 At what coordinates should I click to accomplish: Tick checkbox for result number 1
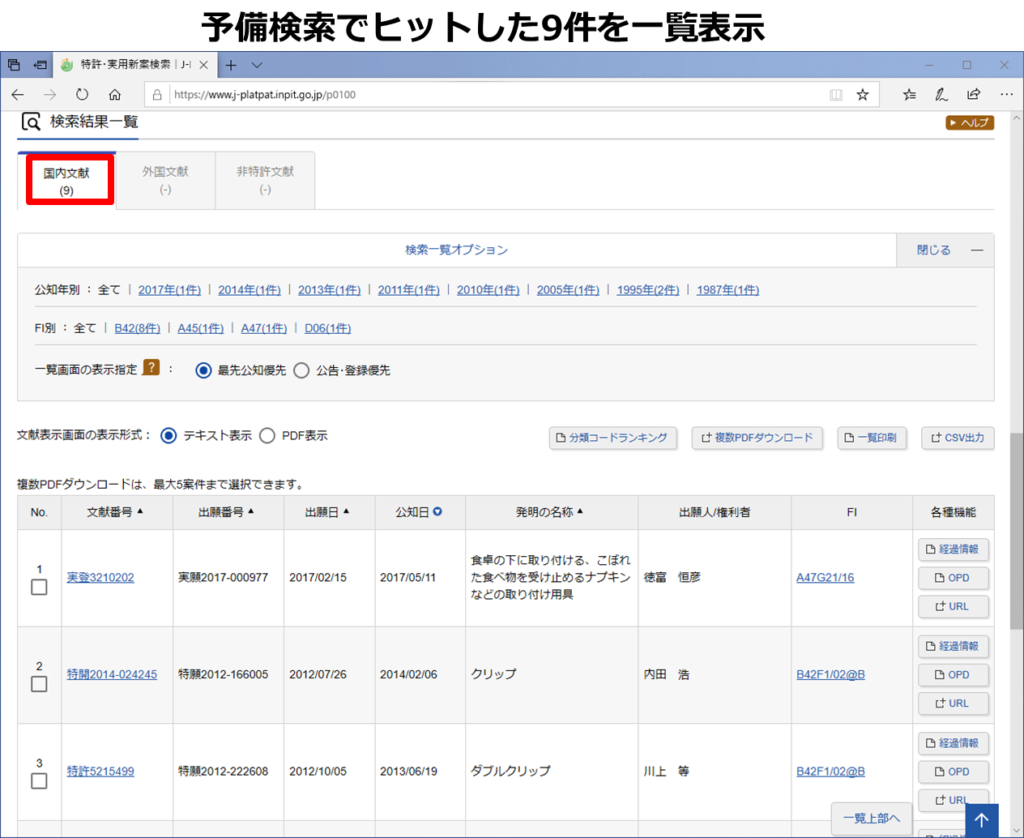pyautogui.click(x=39, y=588)
